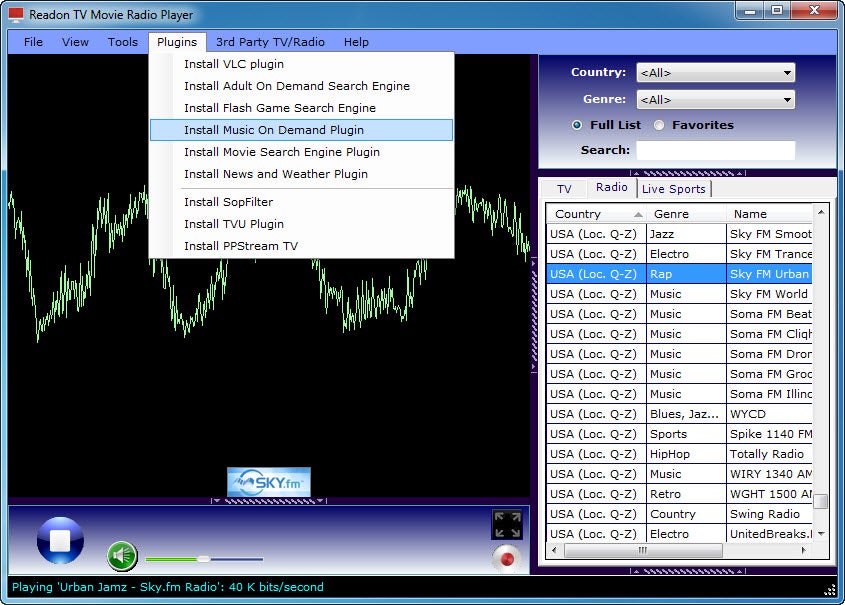Adjust the volume slider handle
The width and height of the screenshot is (845, 605).
point(203,559)
